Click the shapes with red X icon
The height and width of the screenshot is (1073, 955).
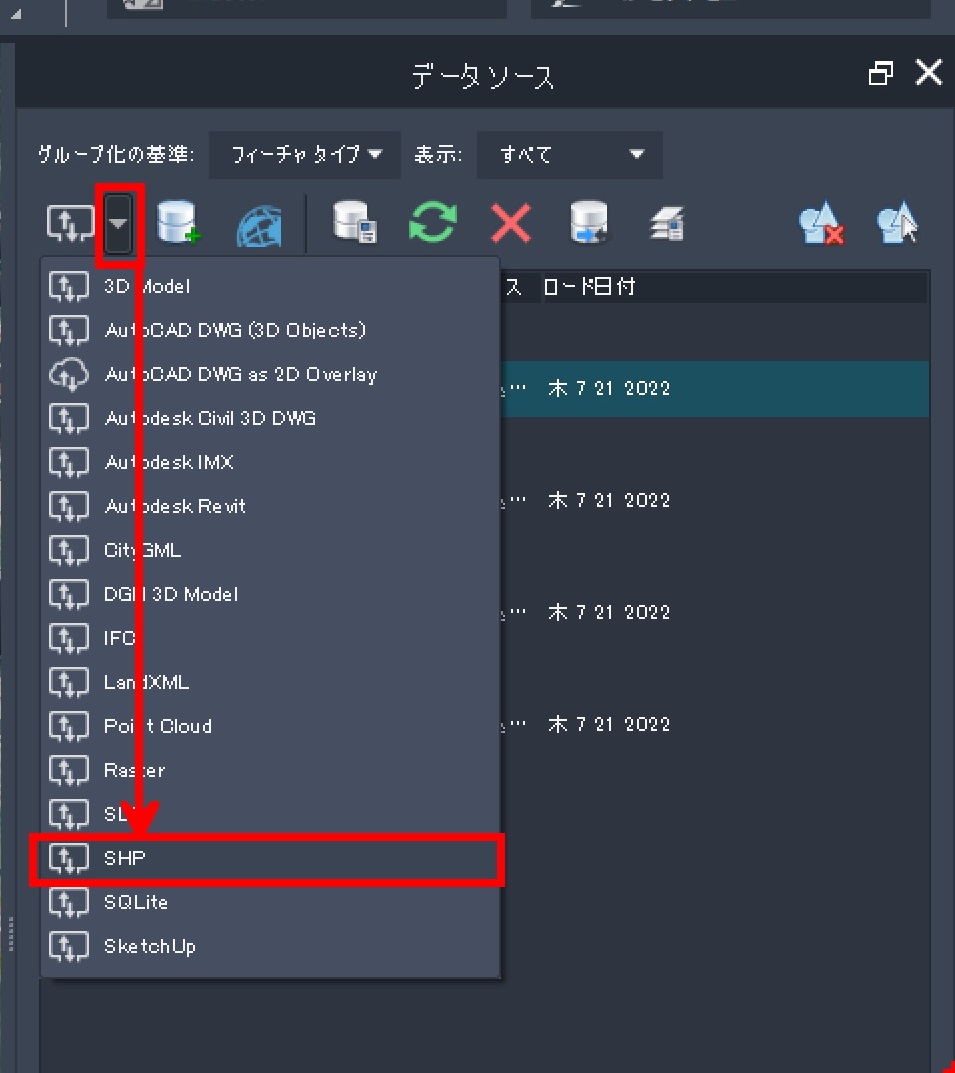(822, 223)
